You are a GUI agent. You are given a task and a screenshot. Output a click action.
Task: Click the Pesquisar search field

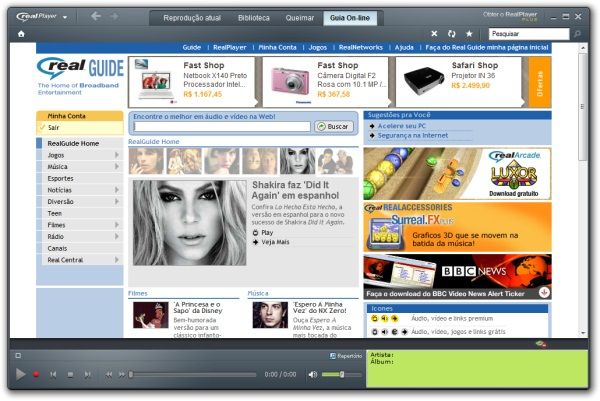pyautogui.click(x=529, y=34)
